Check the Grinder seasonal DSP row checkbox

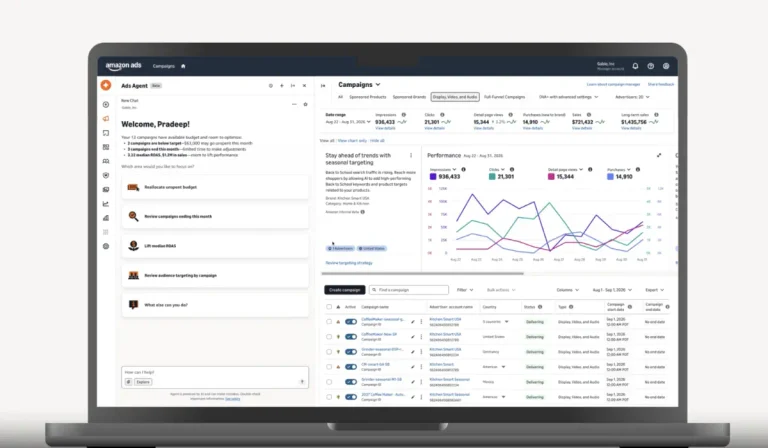329,352
